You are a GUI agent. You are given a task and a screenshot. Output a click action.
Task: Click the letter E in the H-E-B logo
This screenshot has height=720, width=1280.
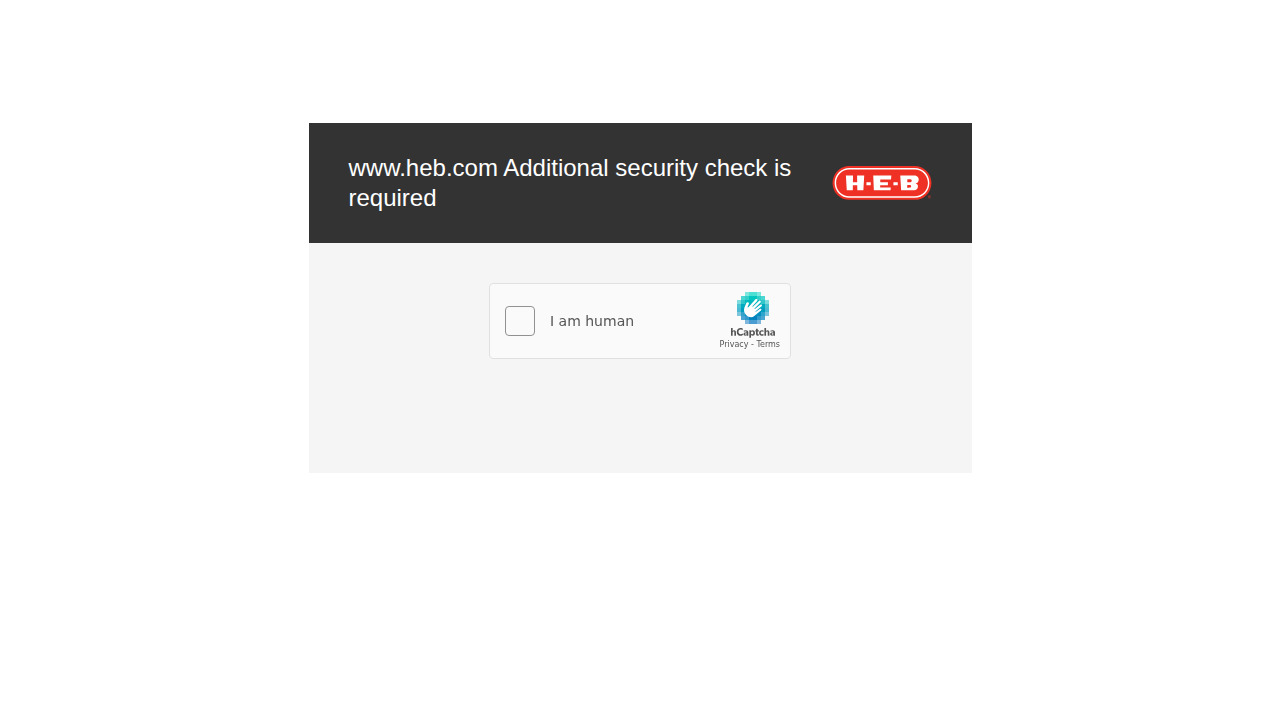(882, 183)
